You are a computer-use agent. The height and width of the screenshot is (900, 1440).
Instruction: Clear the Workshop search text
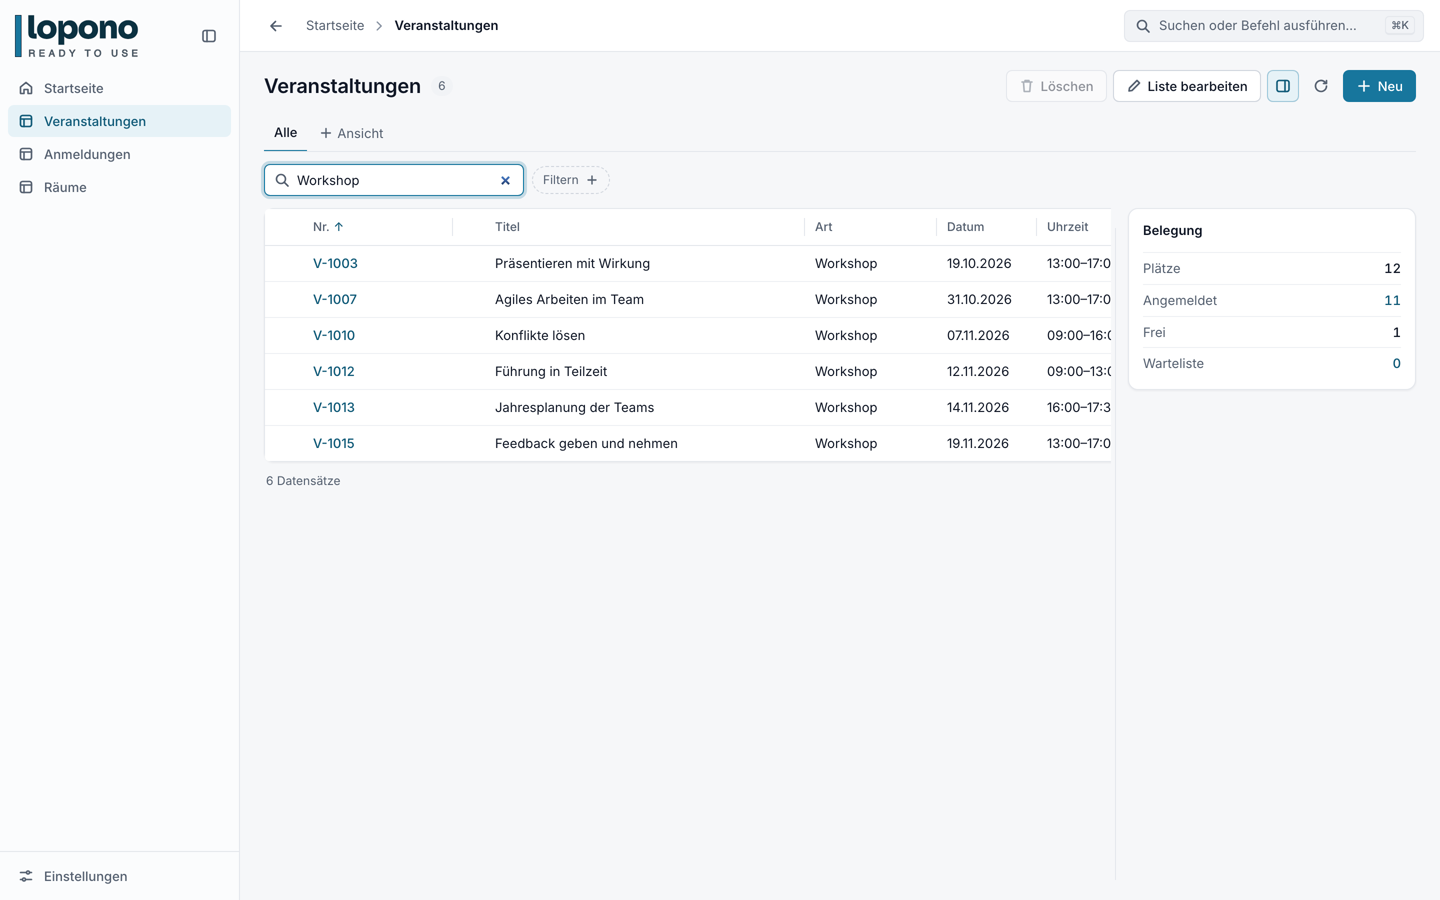505,181
